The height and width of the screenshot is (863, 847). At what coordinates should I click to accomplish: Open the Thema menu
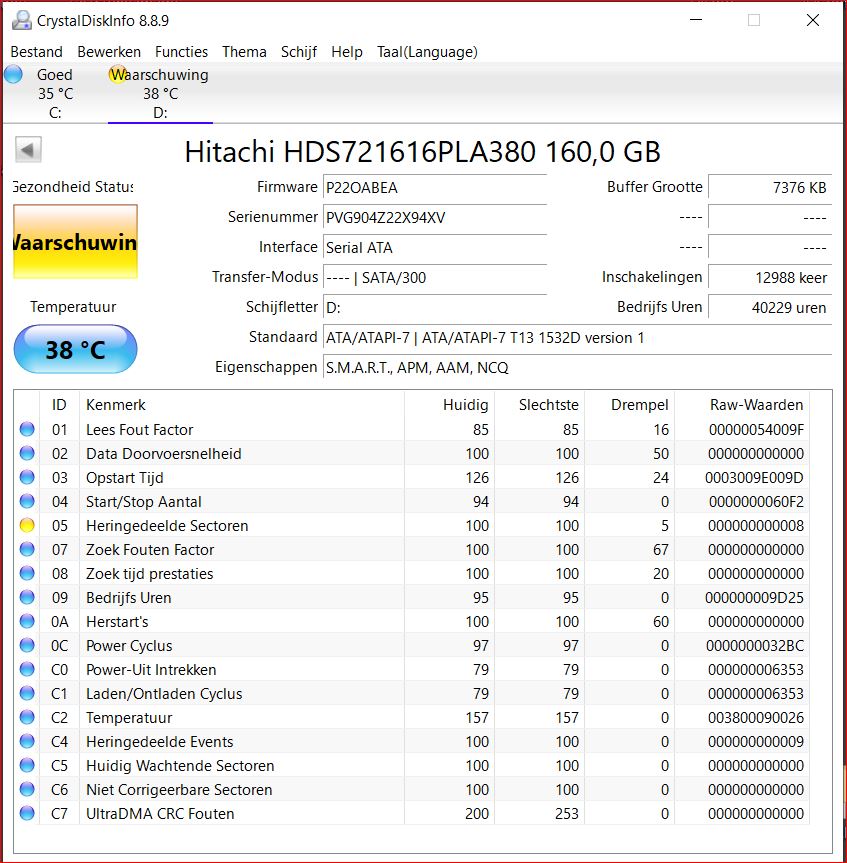point(244,52)
